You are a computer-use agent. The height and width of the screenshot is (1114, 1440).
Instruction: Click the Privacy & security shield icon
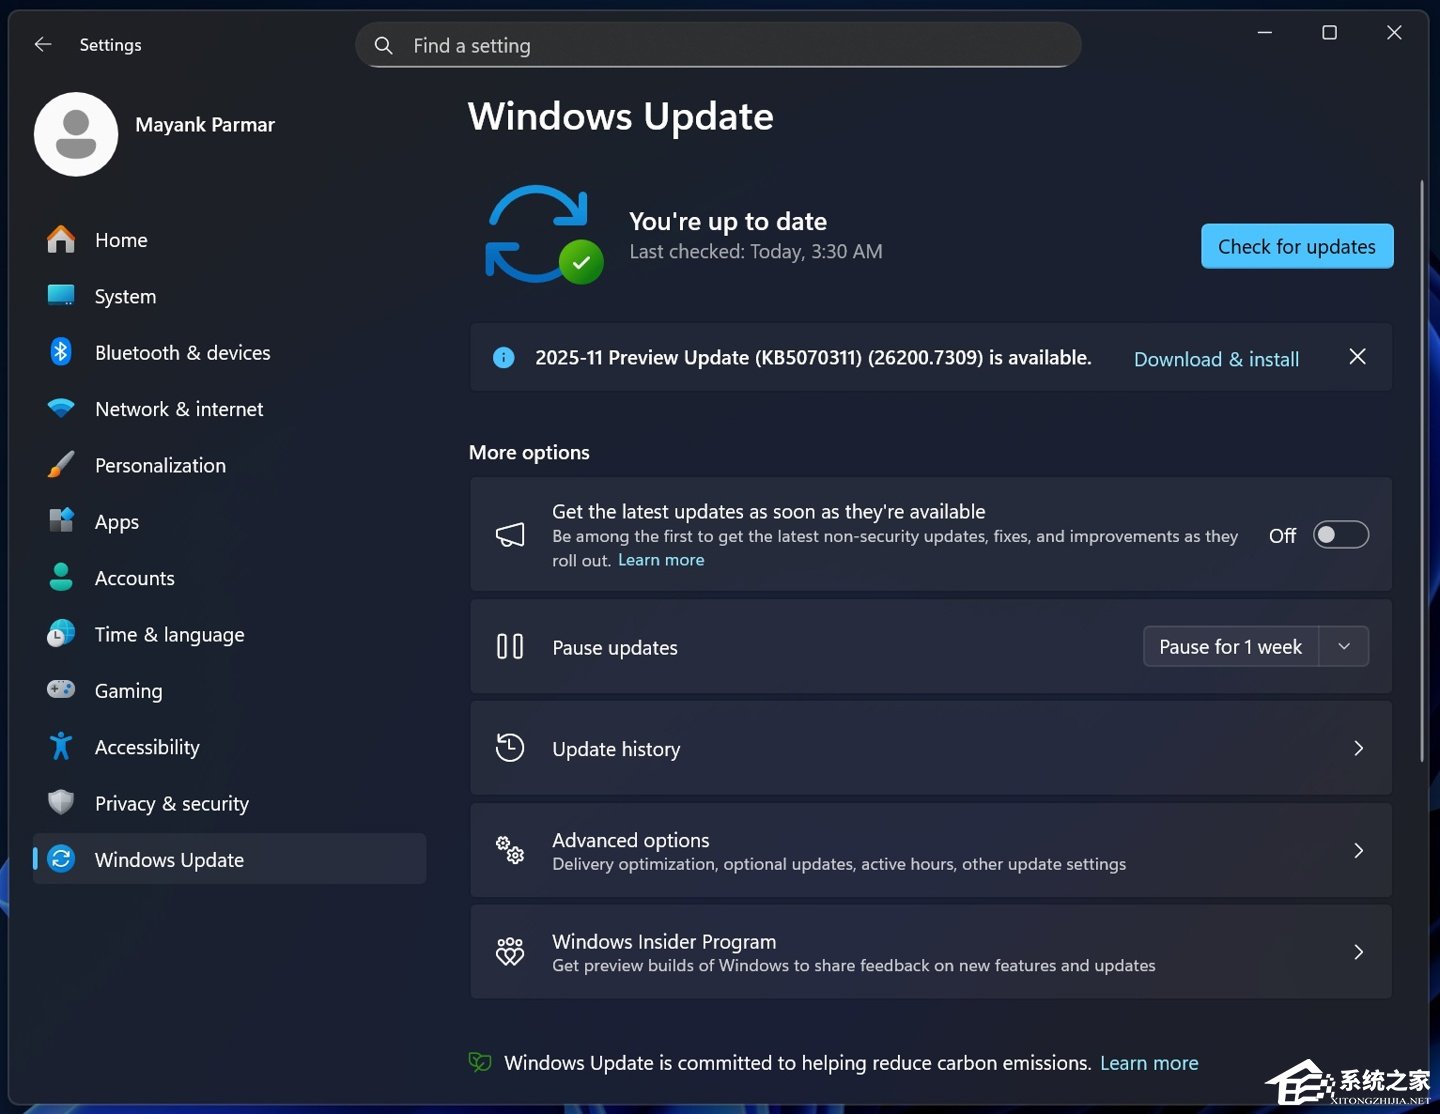pyautogui.click(x=60, y=803)
